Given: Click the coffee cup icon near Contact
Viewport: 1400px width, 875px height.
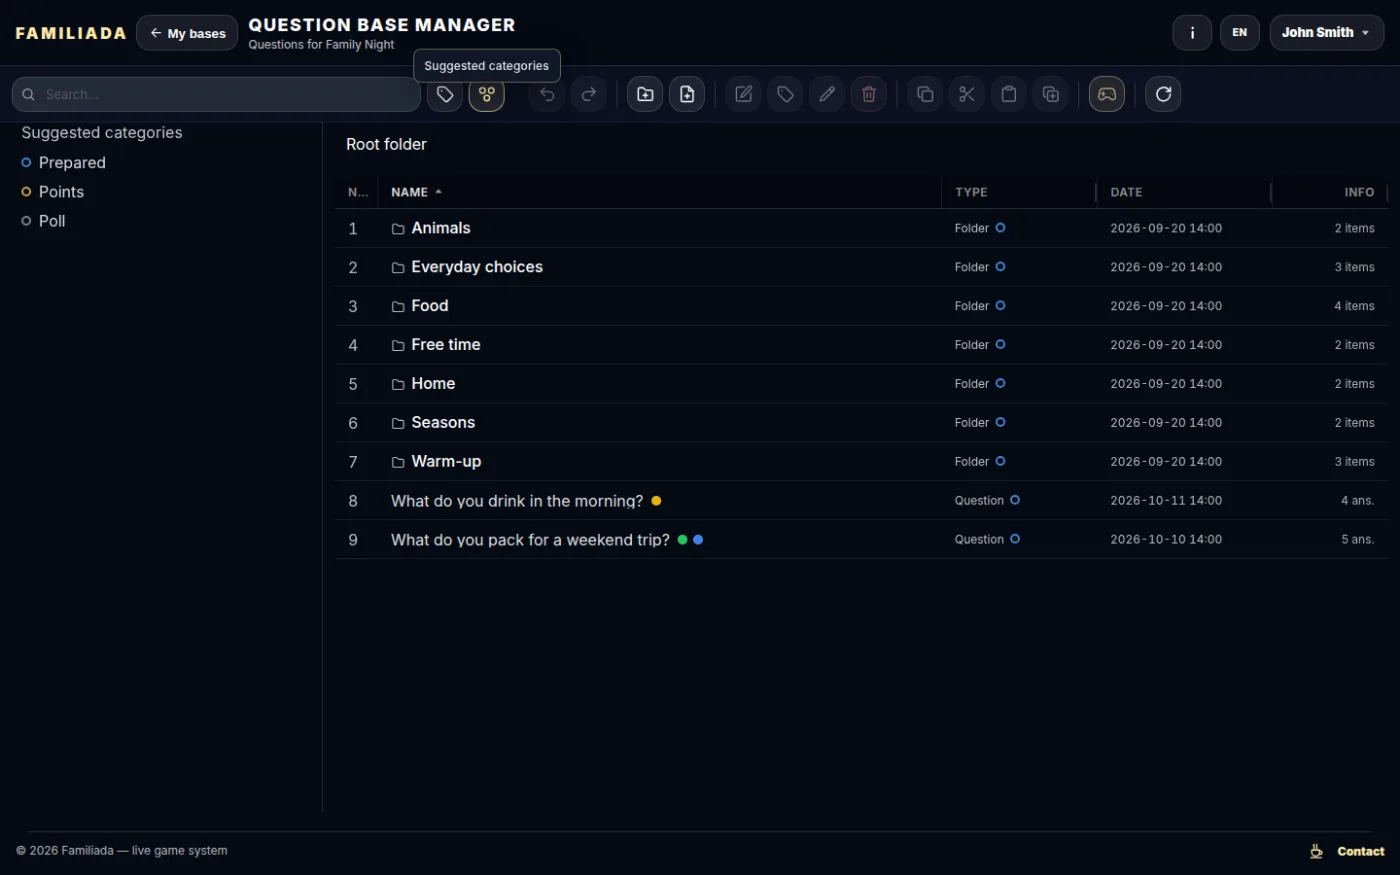Looking at the screenshot, I should point(1316,851).
